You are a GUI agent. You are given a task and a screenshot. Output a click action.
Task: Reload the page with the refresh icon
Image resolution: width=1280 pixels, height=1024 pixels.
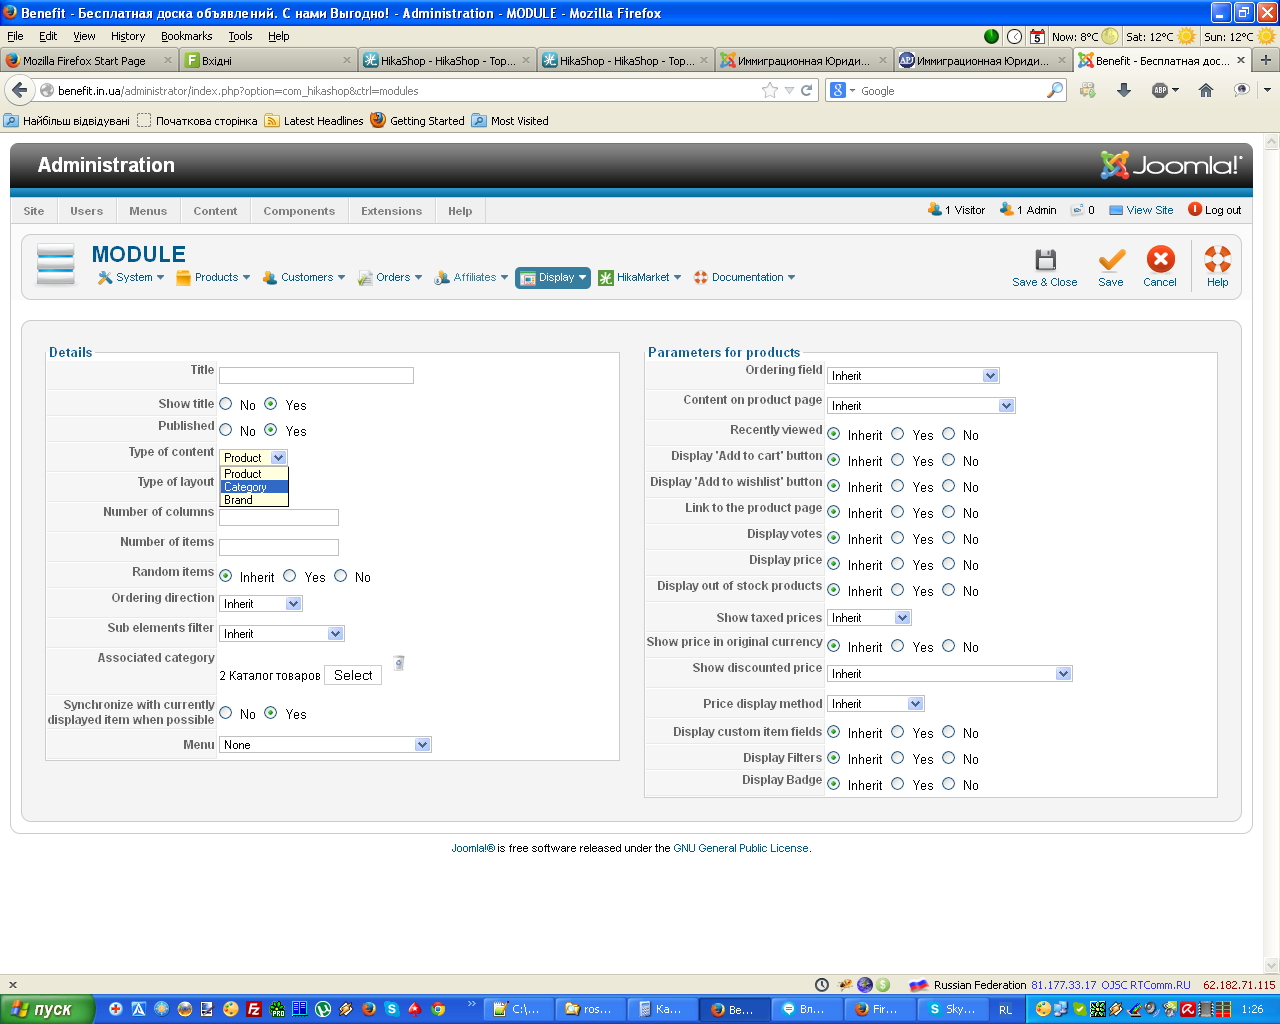(x=806, y=90)
